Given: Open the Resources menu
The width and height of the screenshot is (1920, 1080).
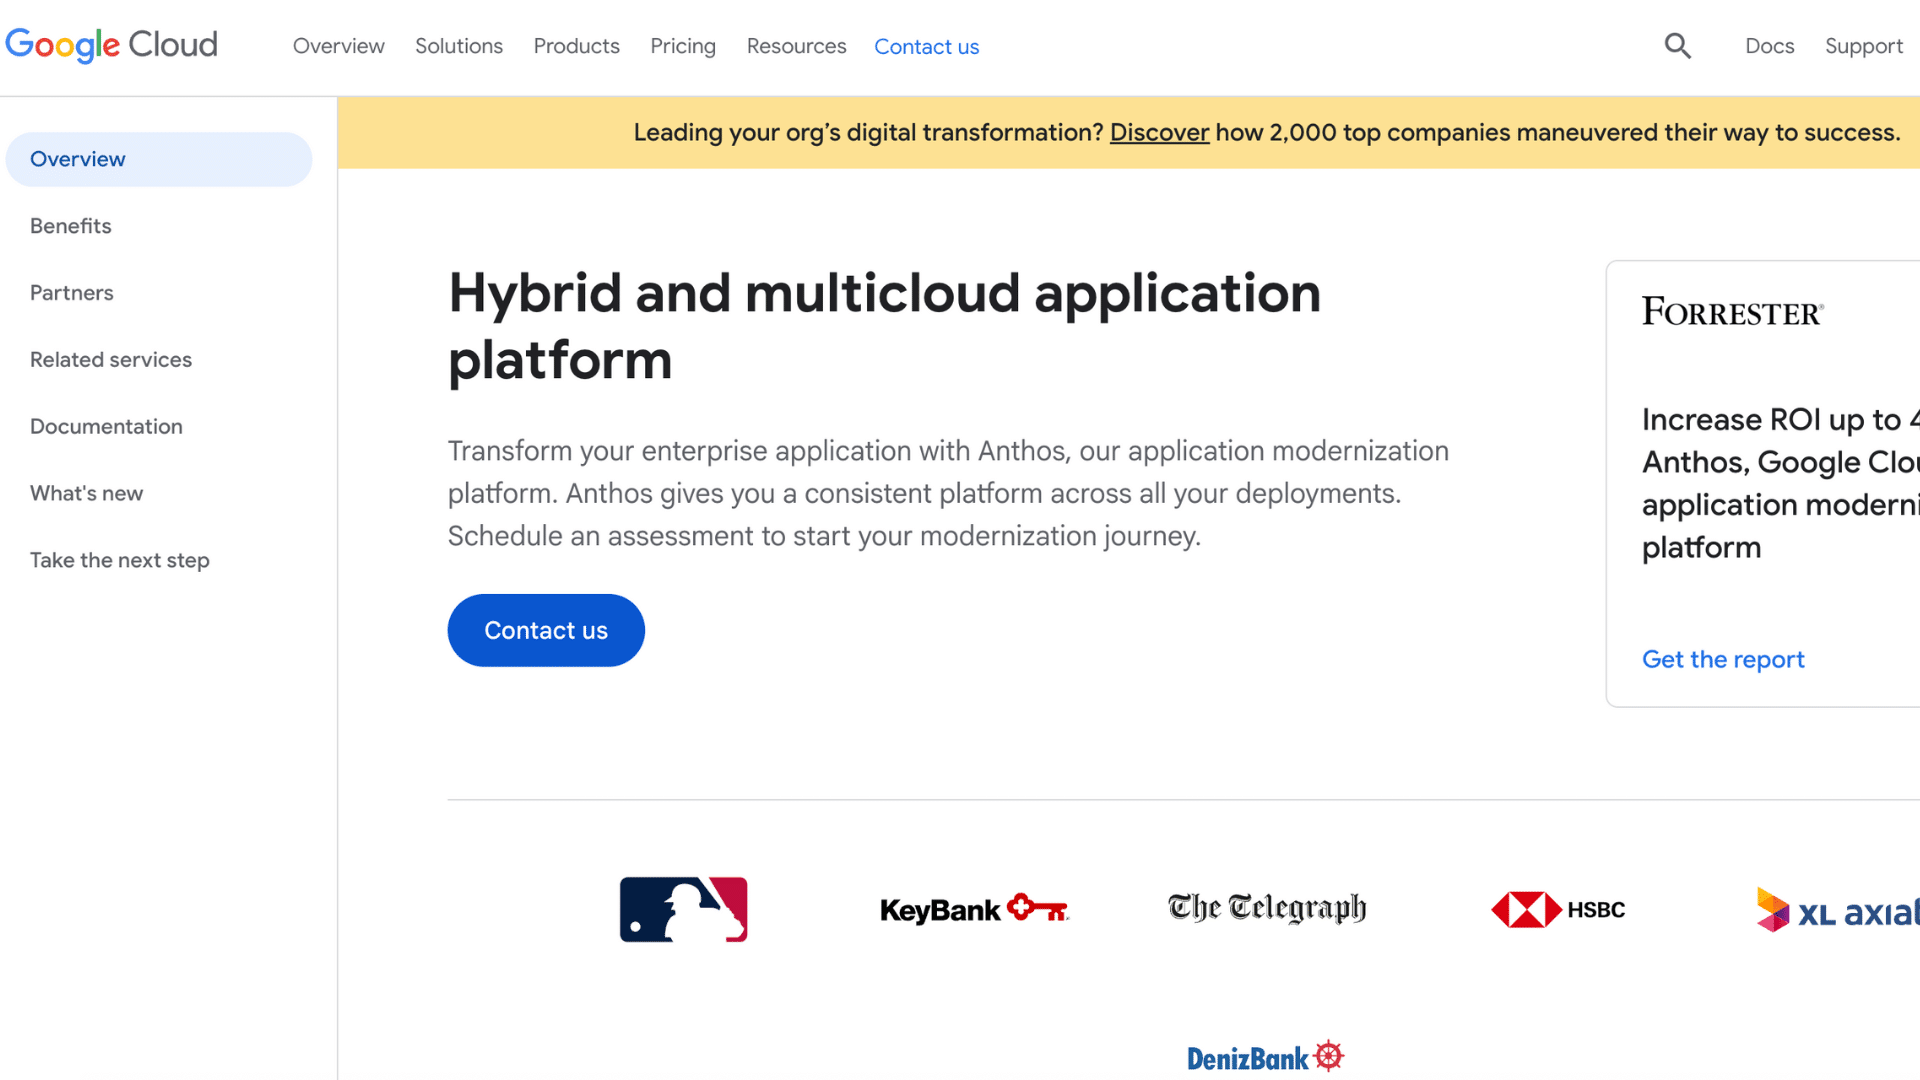Looking at the screenshot, I should [x=796, y=46].
